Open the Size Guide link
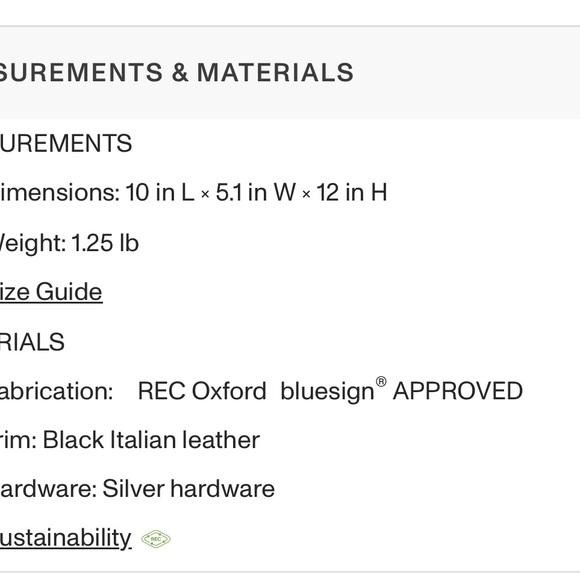This screenshot has height=580, width=580. [51, 292]
